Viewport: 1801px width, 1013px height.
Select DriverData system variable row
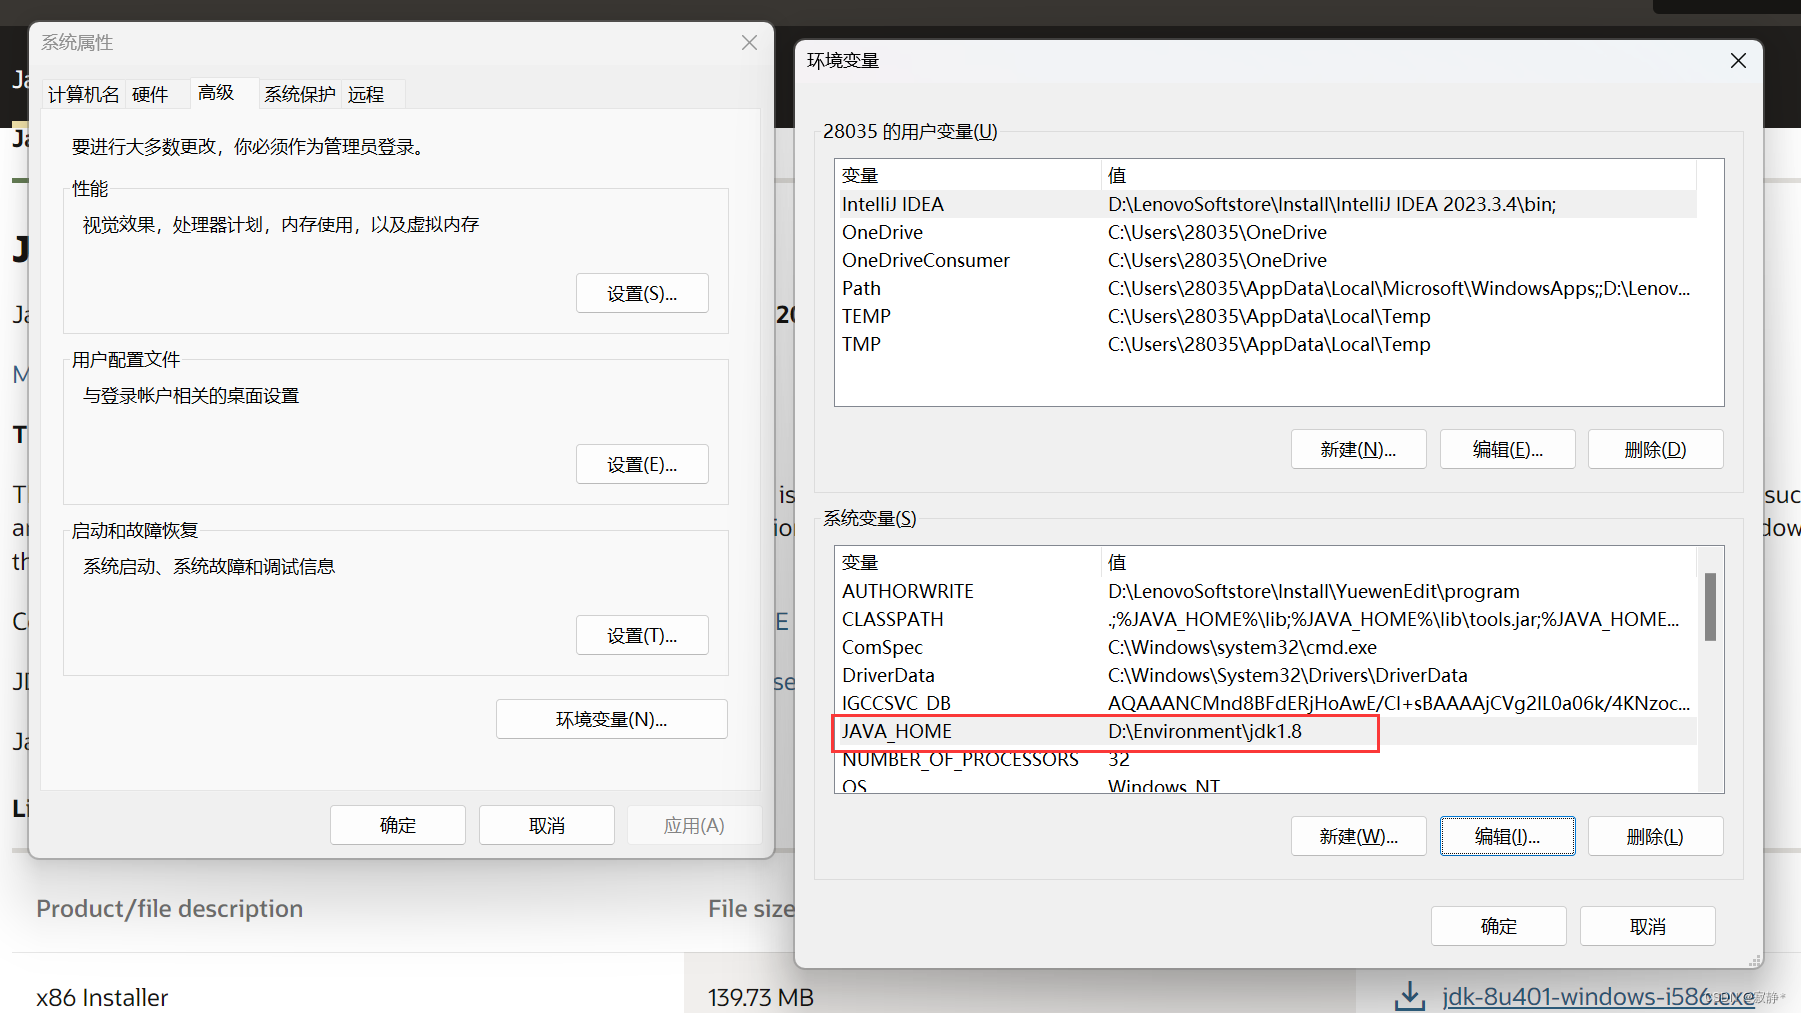tap(1266, 675)
